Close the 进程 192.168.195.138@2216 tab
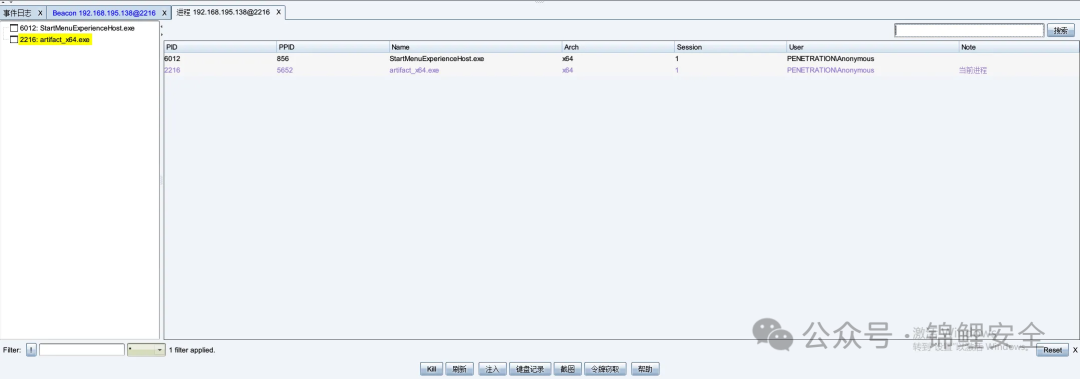This screenshot has height=379, width=1080. (279, 12)
